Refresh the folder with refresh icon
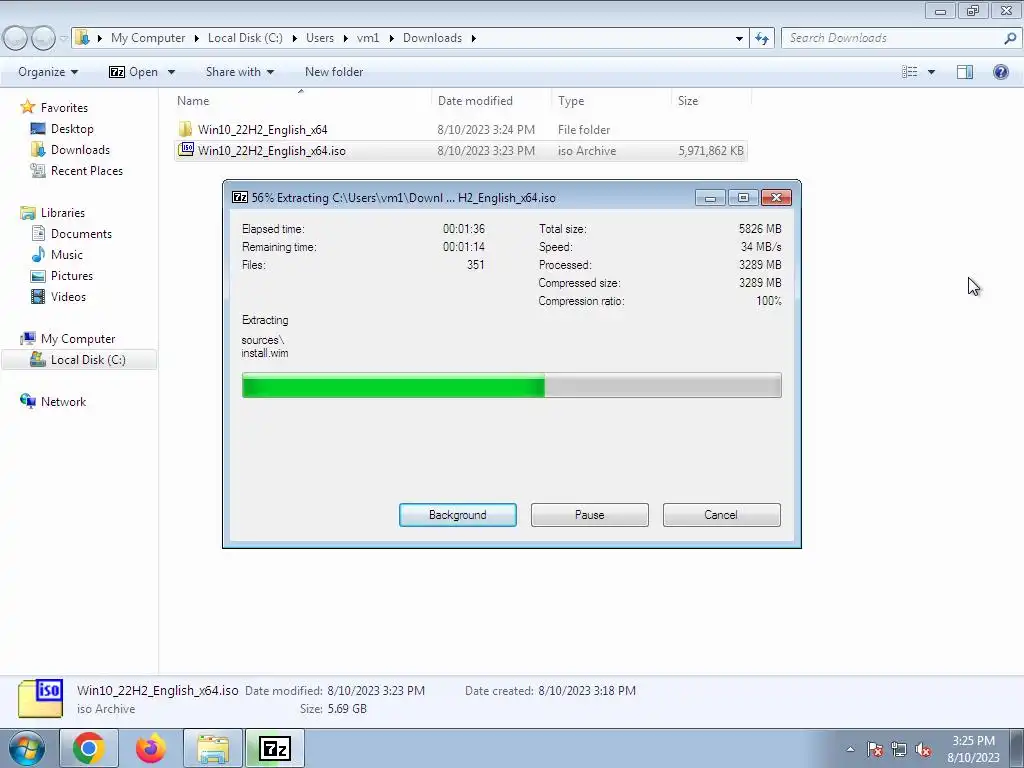This screenshot has height=768, width=1024. pyautogui.click(x=761, y=38)
